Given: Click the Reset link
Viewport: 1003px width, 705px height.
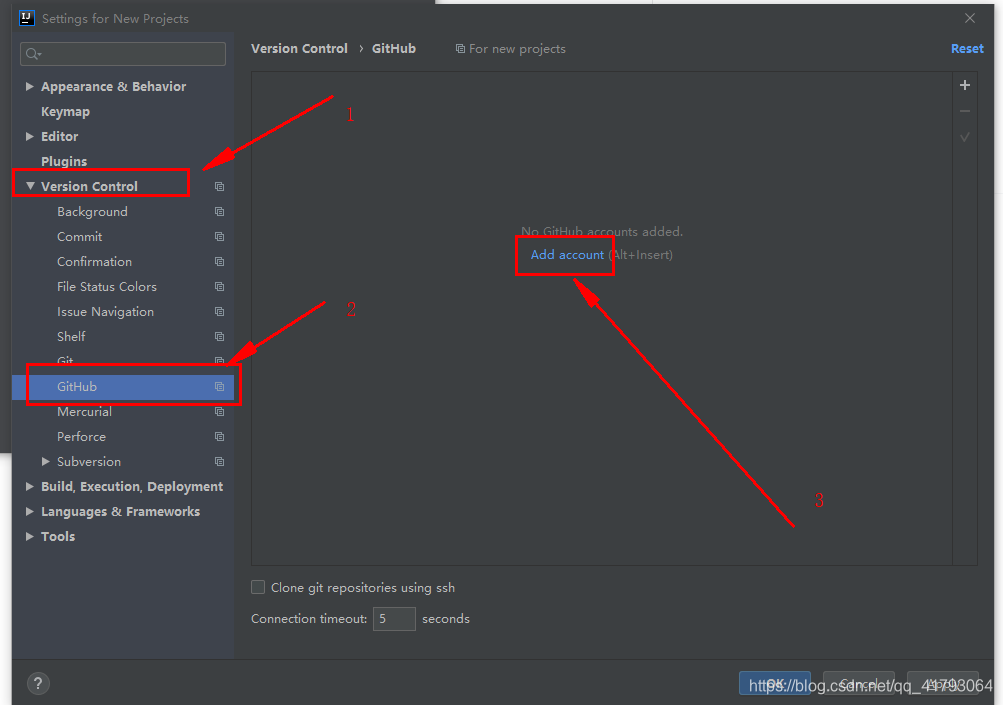Looking at the screenshot, I should click(x=967, y=49).
